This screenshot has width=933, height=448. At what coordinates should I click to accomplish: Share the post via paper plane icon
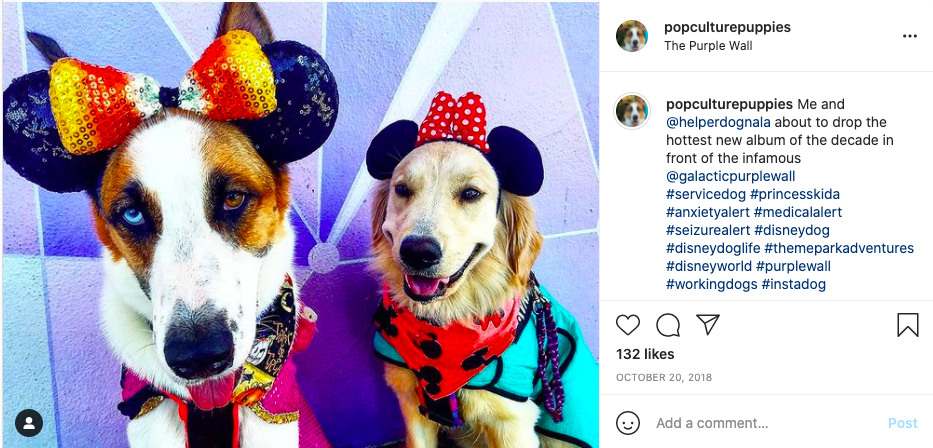708,324
